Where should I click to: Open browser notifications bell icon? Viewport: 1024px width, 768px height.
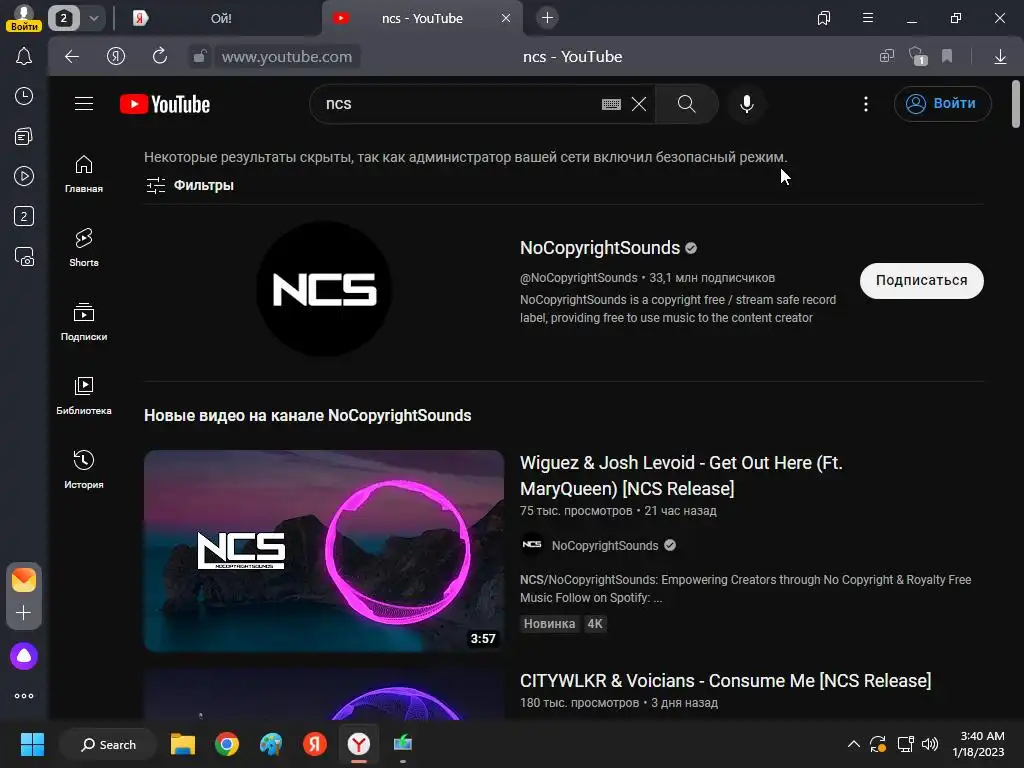point(24,57)
